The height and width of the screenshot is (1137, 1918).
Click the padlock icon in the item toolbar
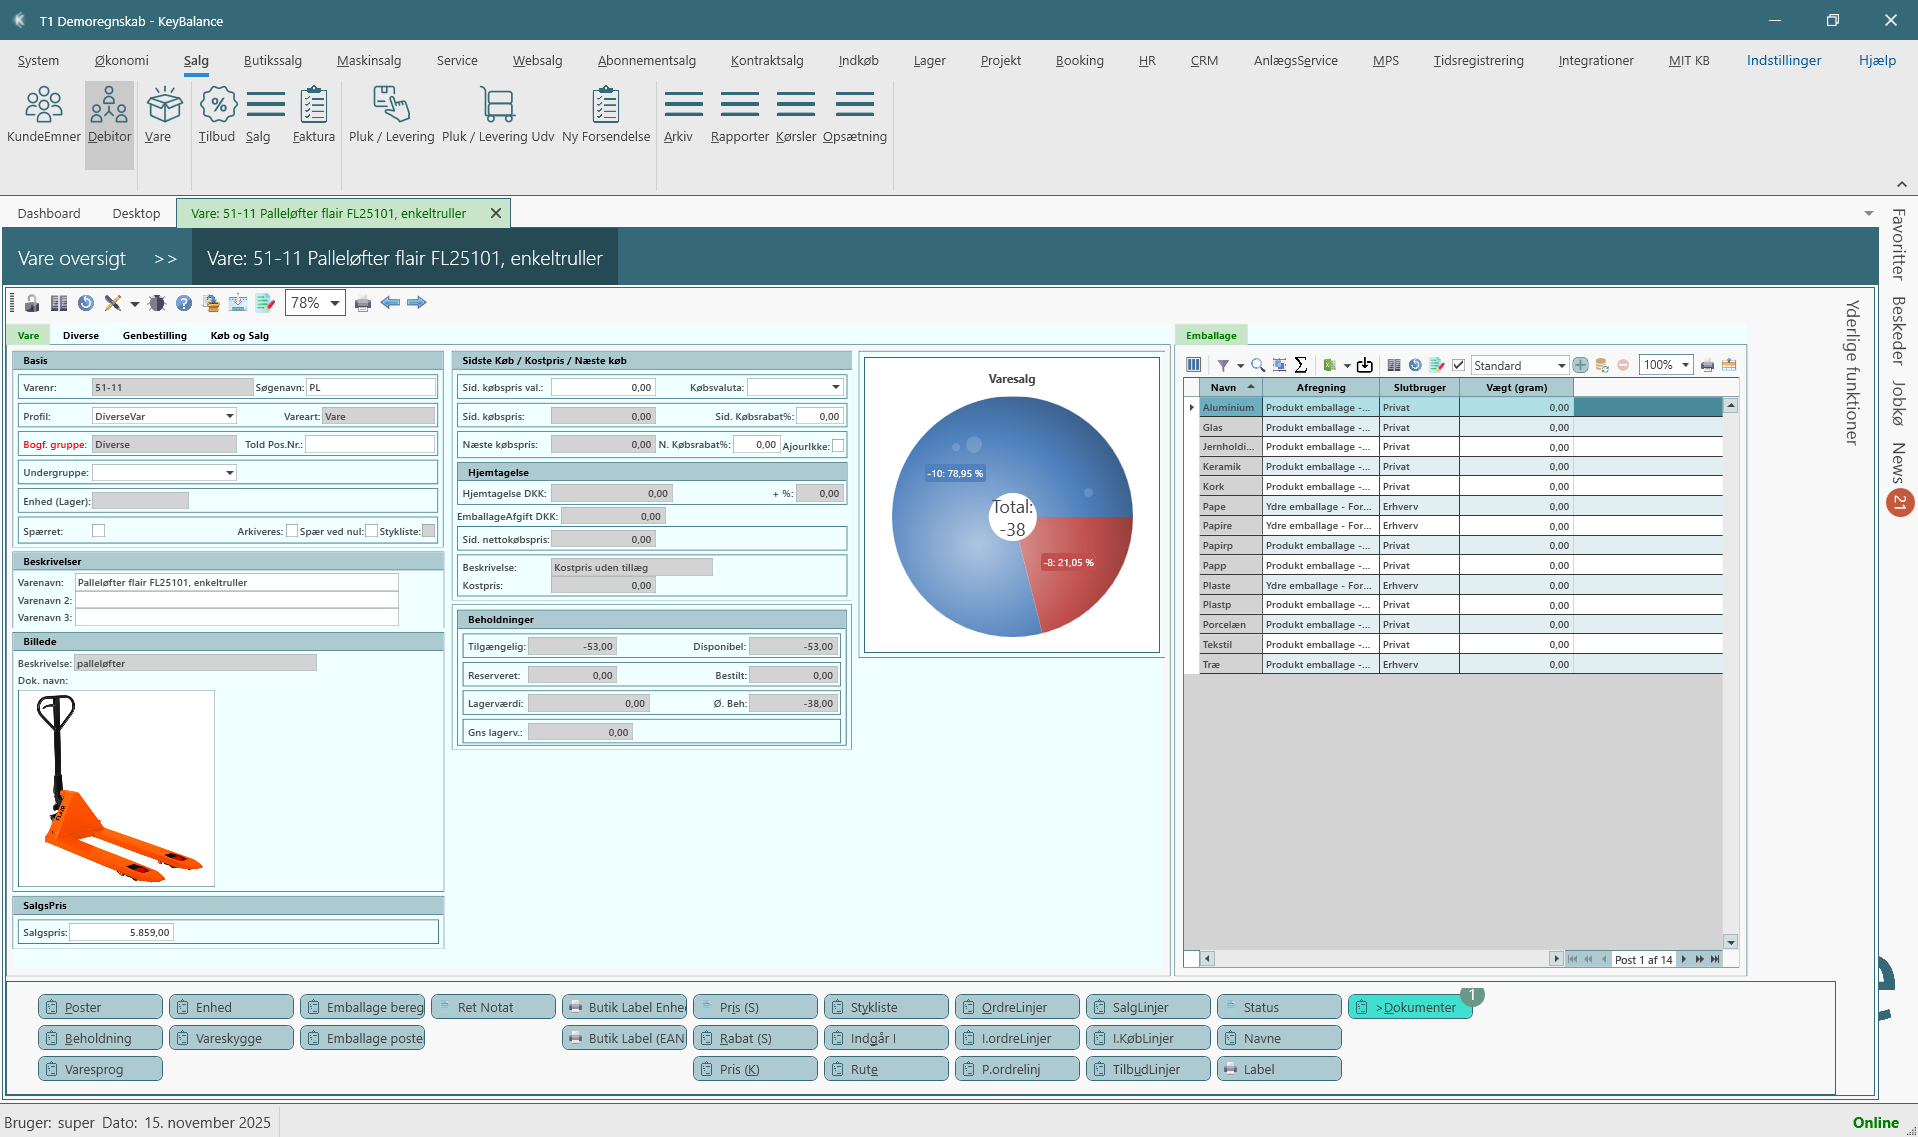tap(32, 303)
